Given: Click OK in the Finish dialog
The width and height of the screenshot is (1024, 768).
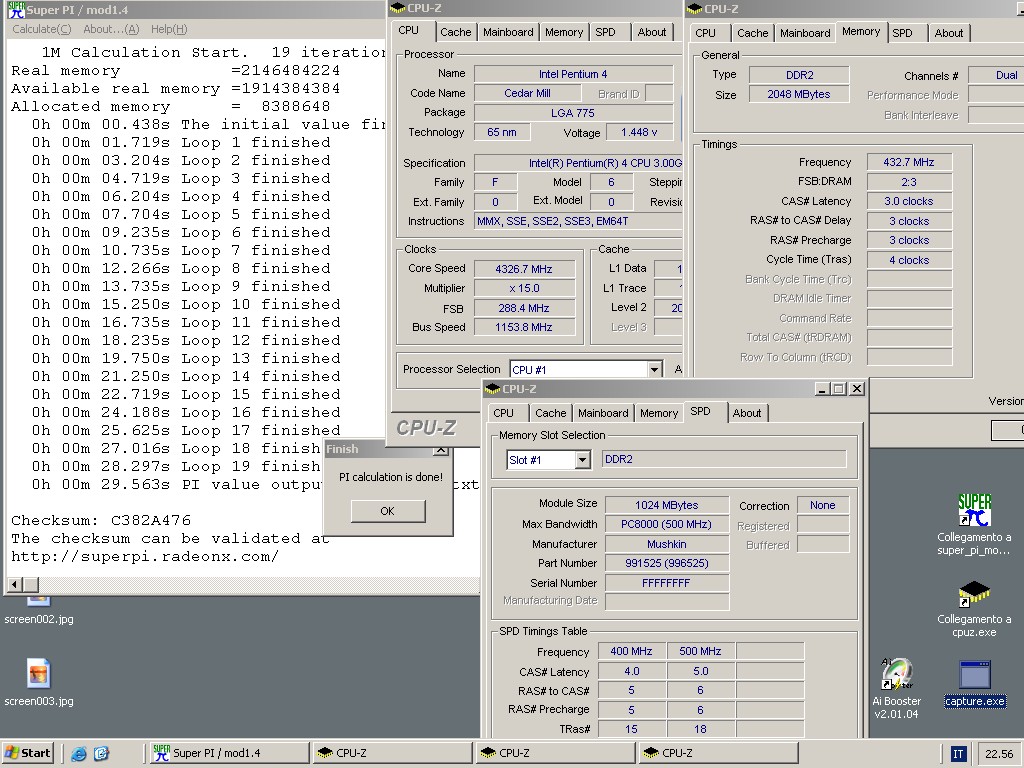Looking at the screenshot, I should pos(387,511).
